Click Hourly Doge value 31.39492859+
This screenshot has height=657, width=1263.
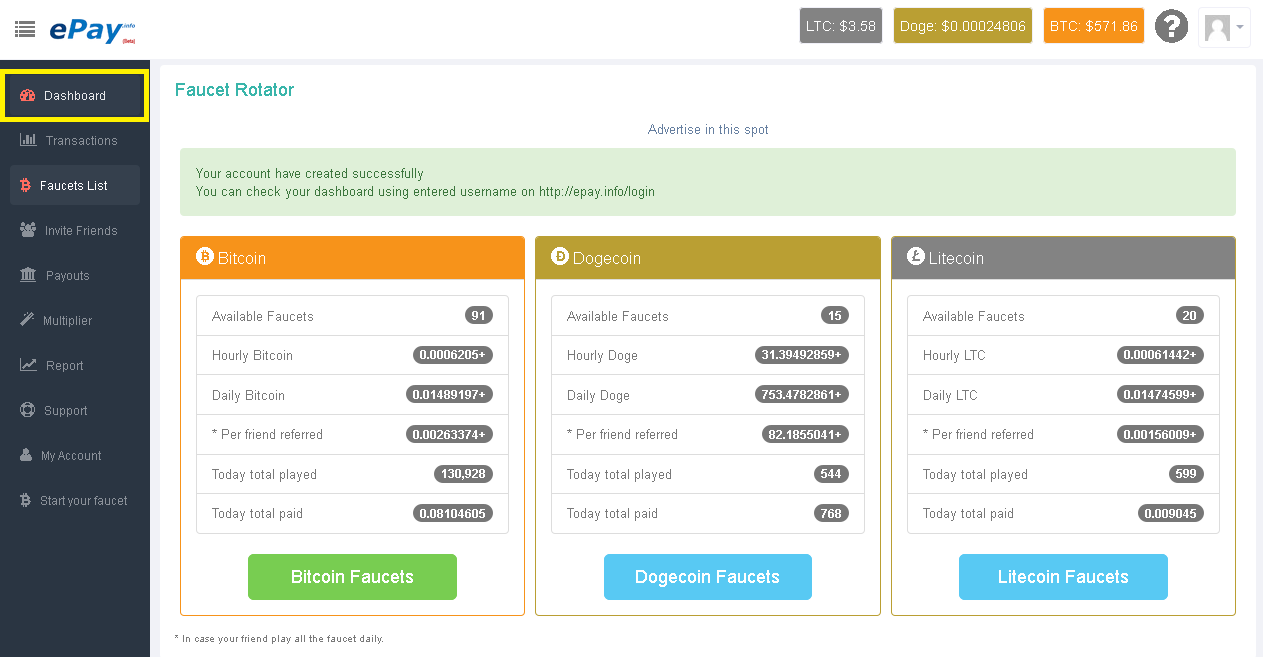pyautogui.click(x=802, y=355)
